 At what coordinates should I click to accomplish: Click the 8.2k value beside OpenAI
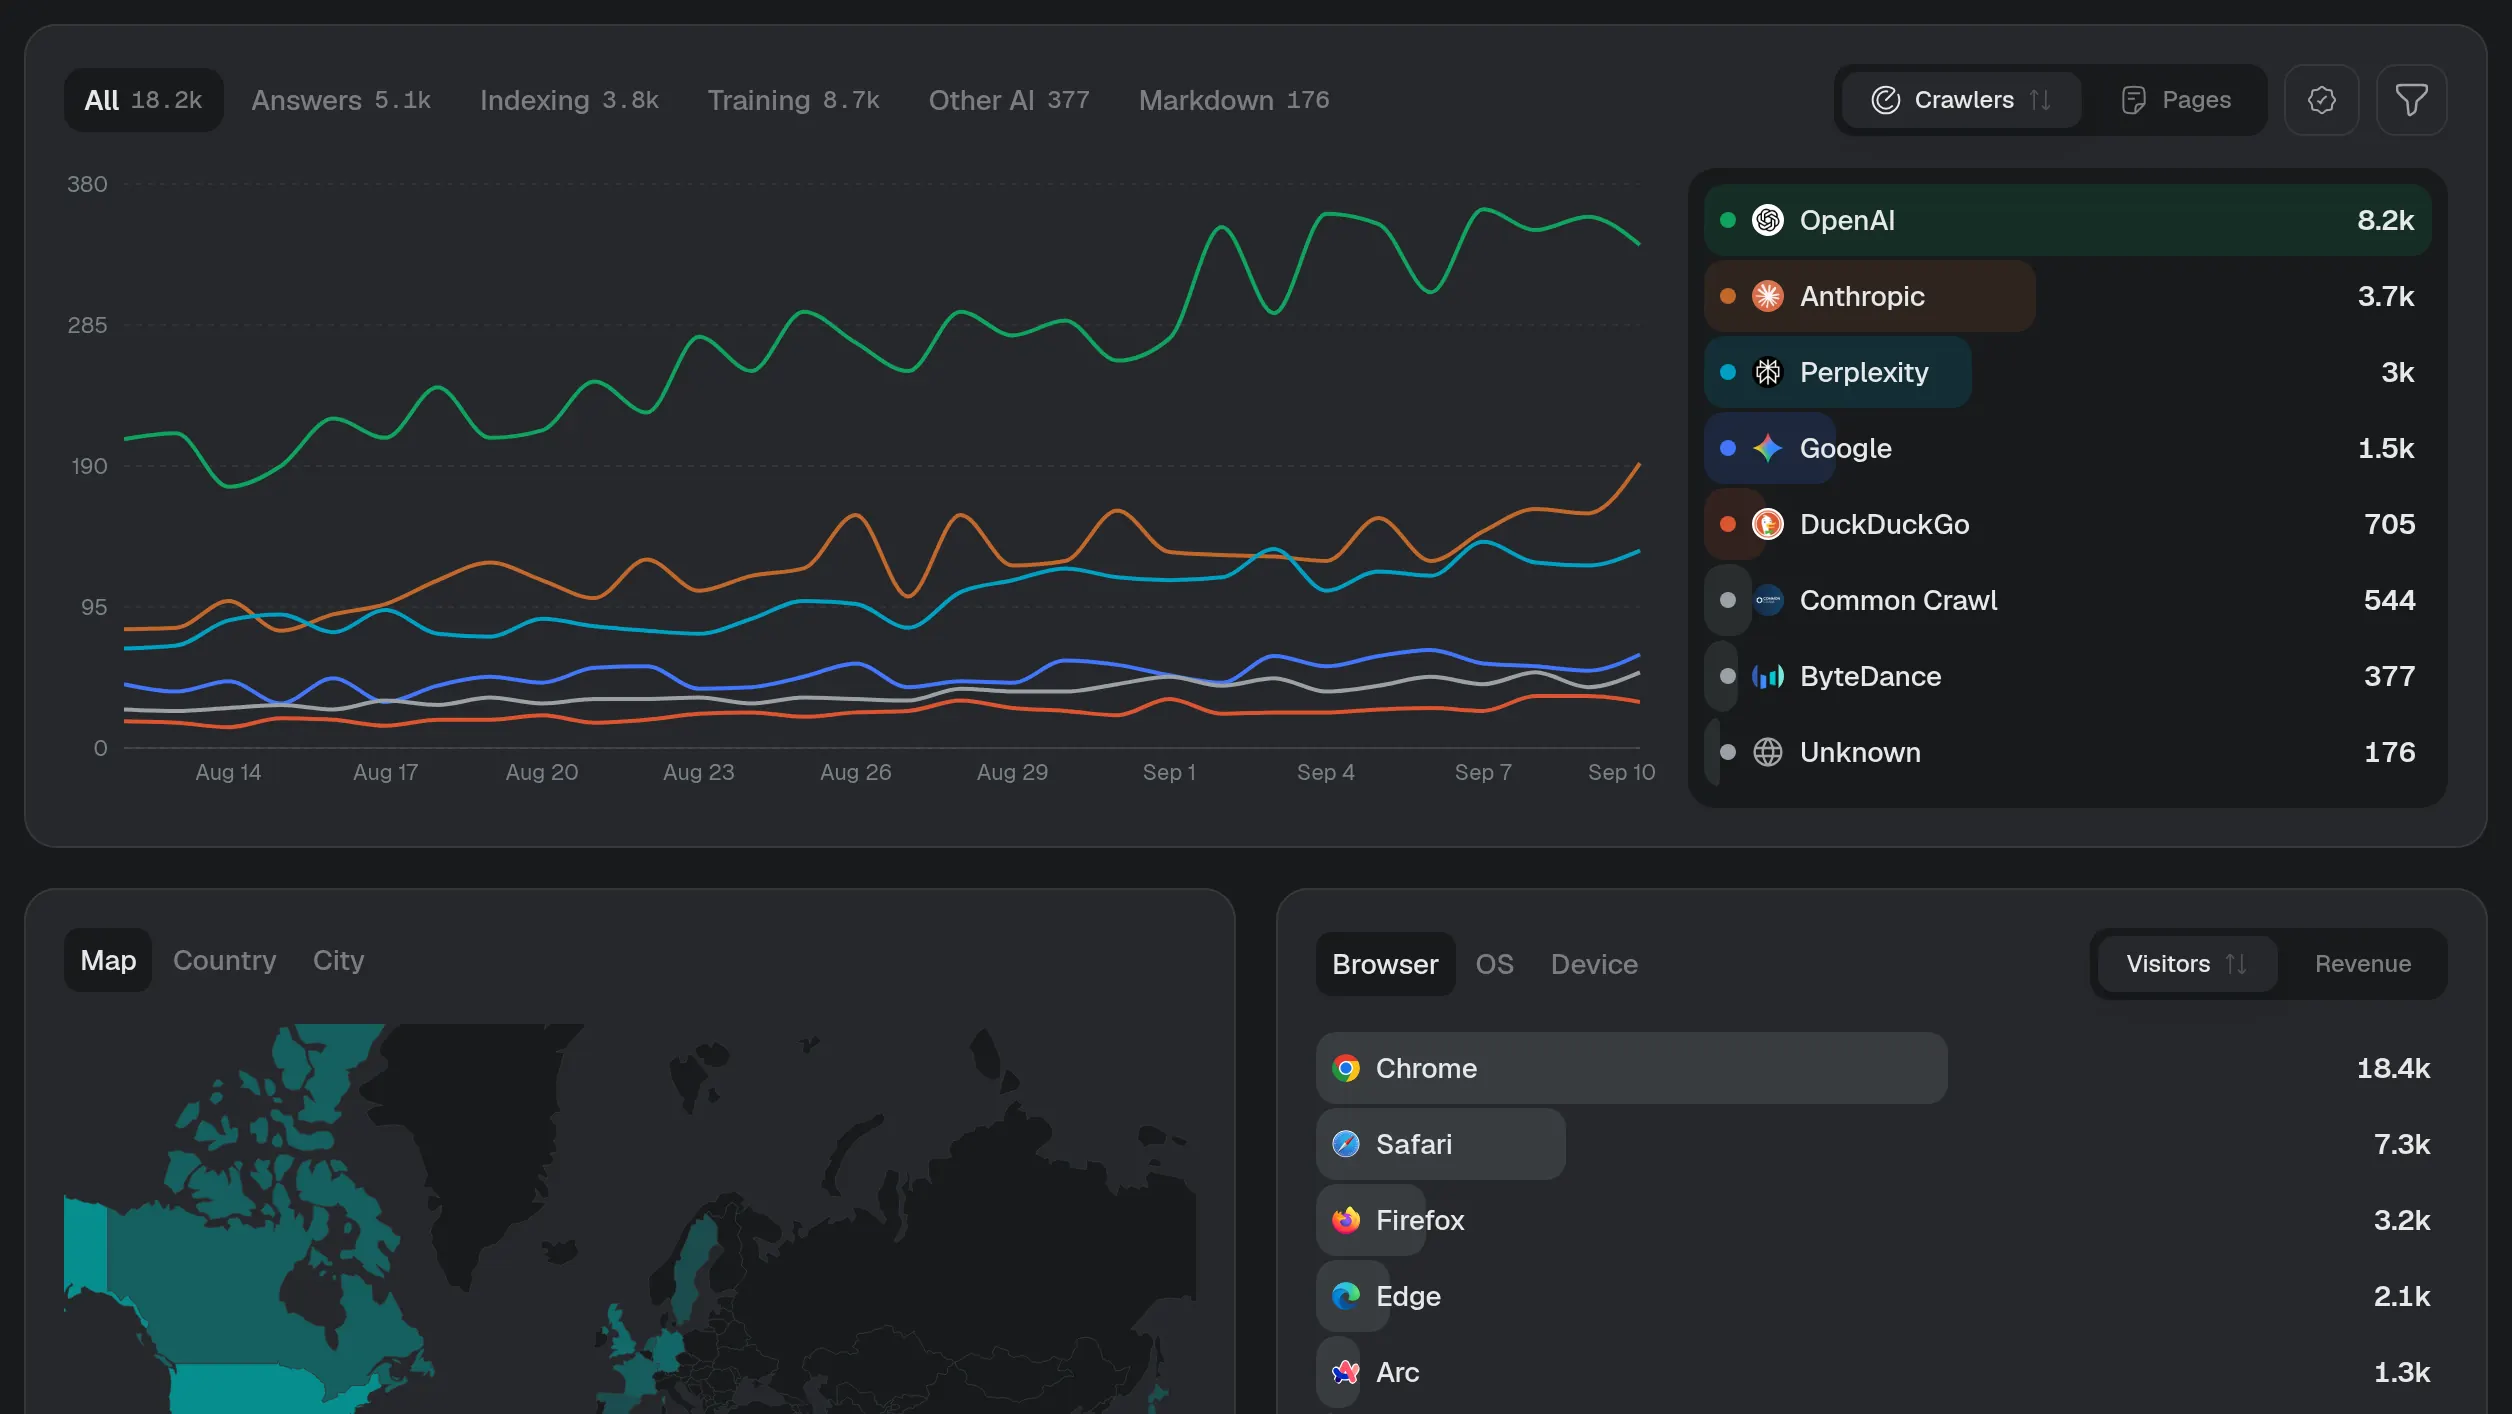point(2385,220)
